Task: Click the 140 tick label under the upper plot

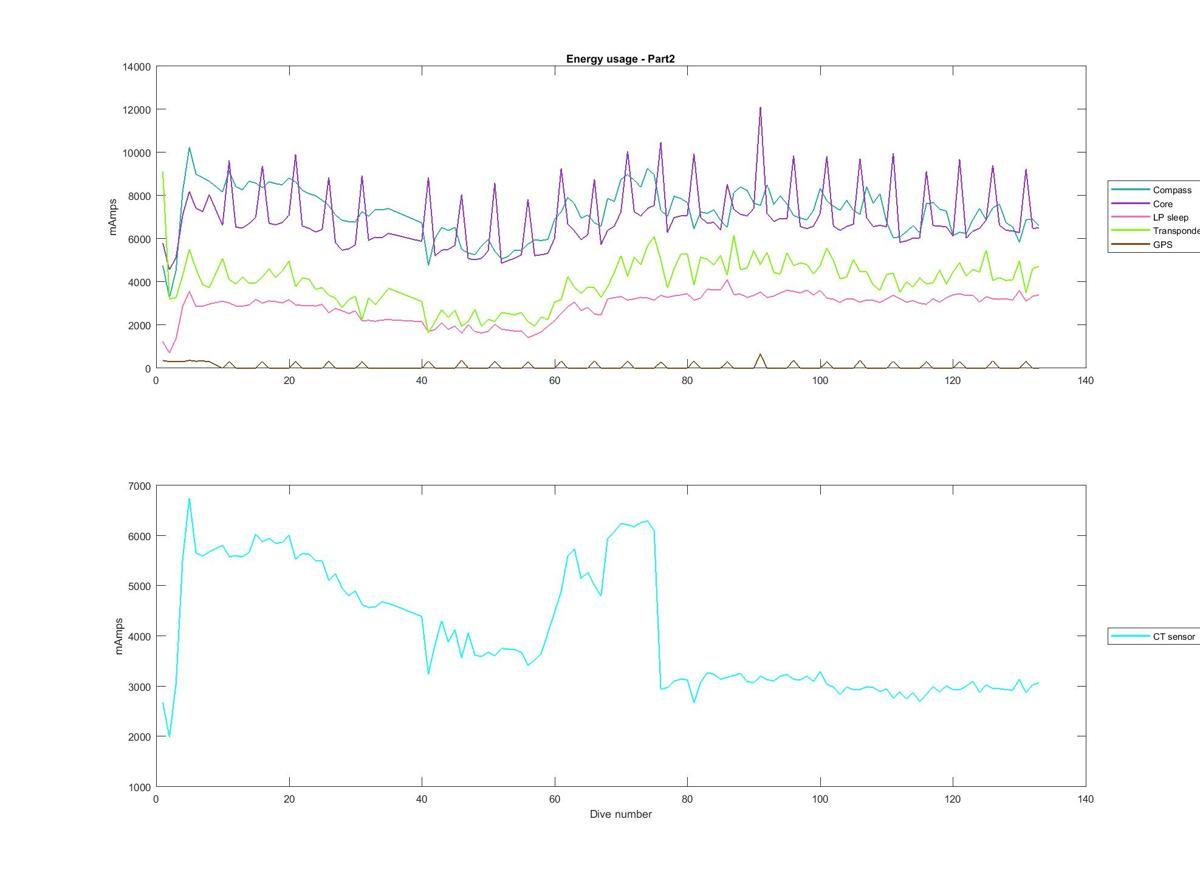Action: (x=1086, y=380)
